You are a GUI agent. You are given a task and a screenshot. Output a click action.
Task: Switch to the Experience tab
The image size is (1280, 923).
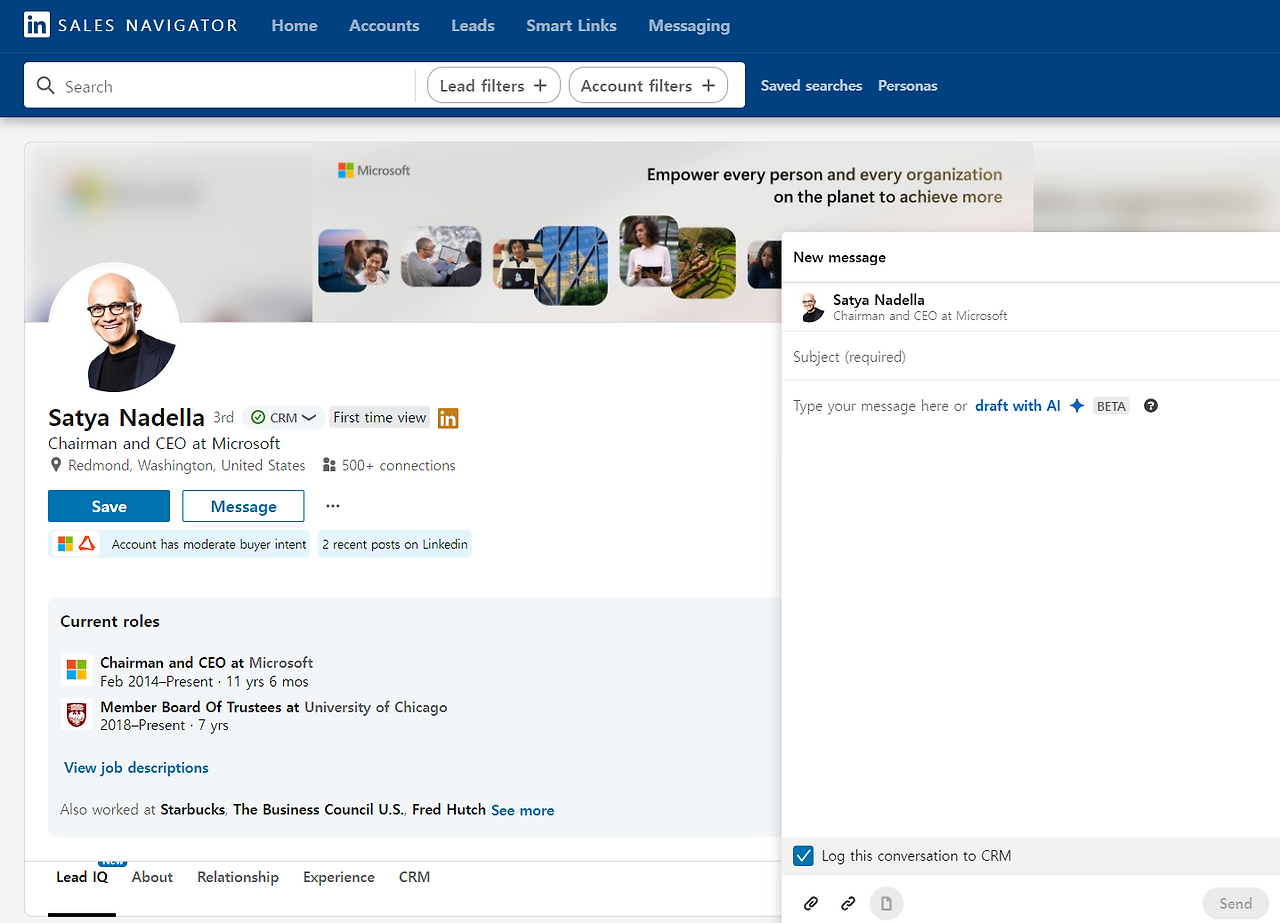[x=339, y=877]
